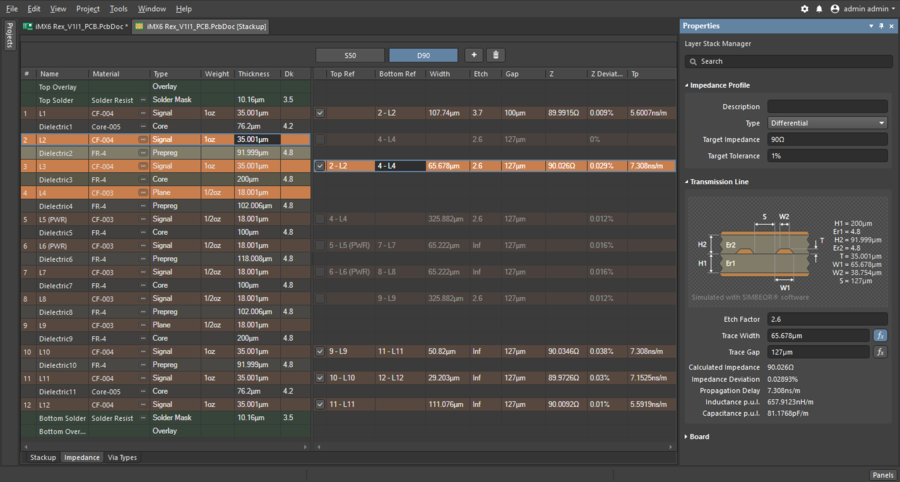Expand the Board section

tap(698, 436)
